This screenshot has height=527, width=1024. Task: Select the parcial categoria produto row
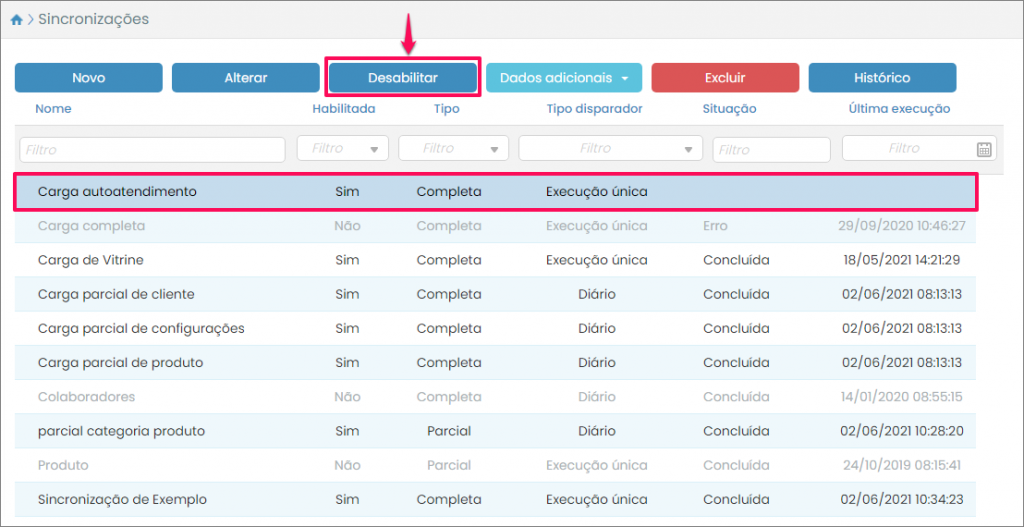(121, 431)
